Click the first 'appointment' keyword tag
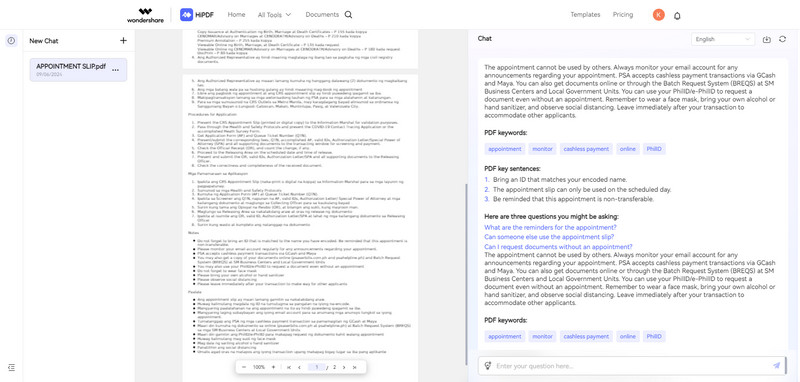This screenshot has height=382, width=800. 505,149
